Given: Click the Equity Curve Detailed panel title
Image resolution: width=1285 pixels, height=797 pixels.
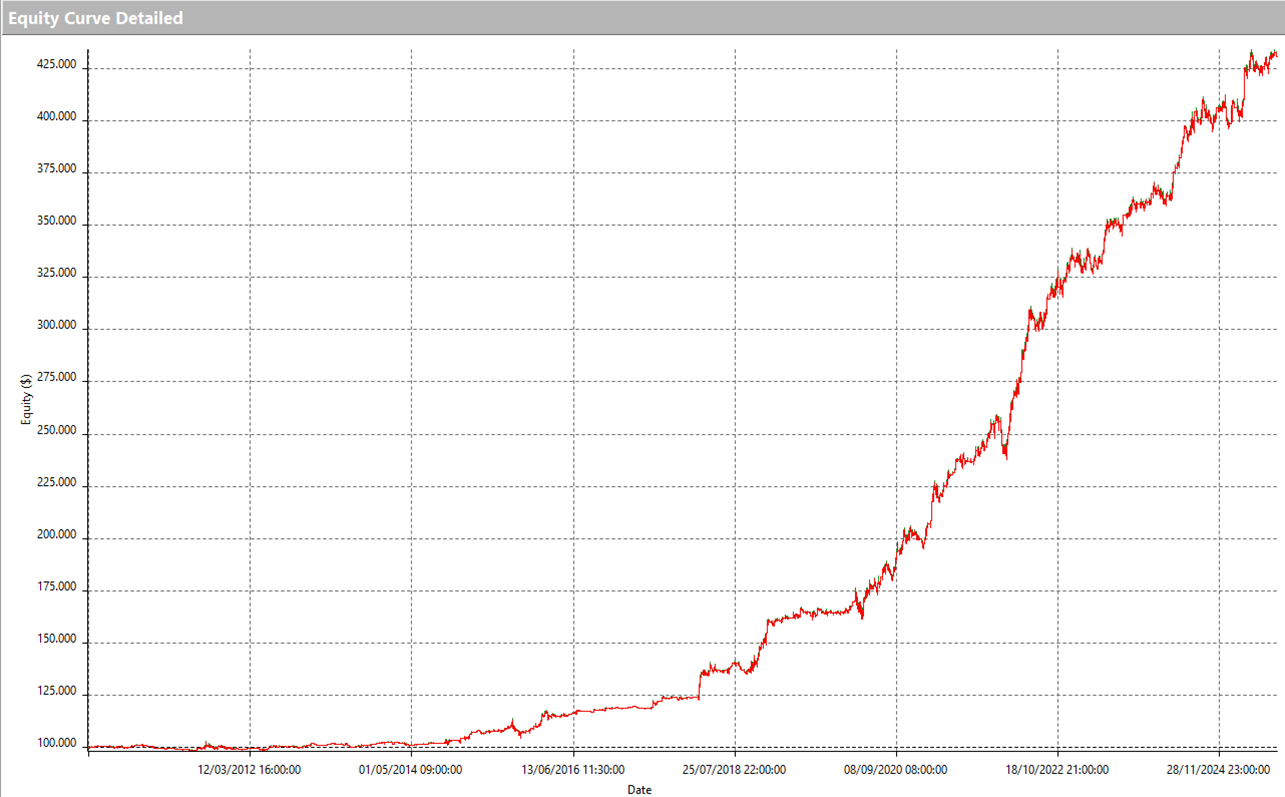Looking at the screenshot, I should 96,18.
